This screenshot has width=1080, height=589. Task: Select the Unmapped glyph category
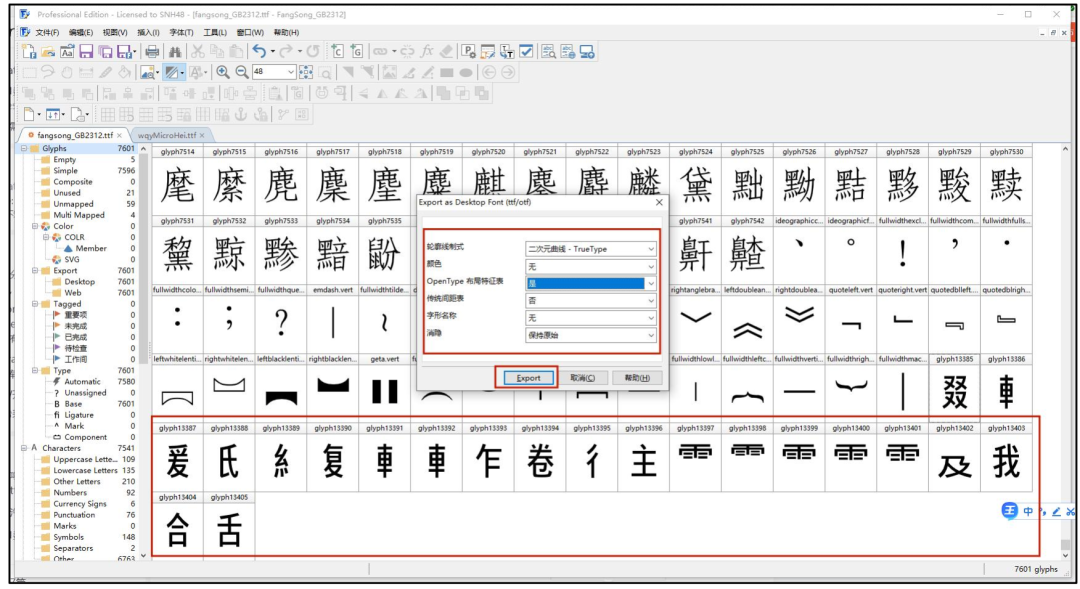tap(73, 204)
